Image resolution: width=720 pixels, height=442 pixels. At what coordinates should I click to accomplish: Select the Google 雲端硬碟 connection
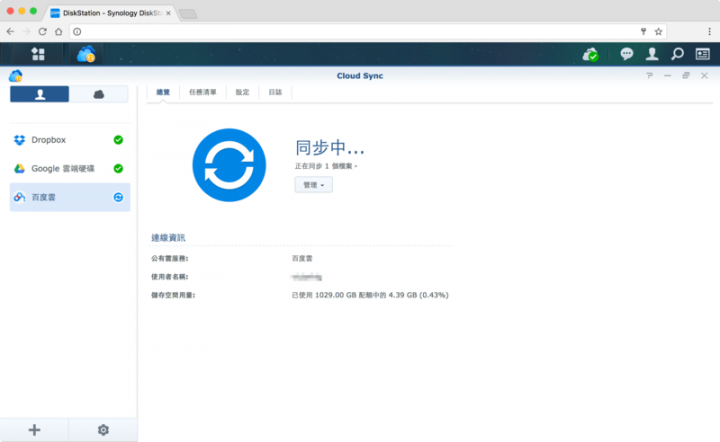(x=70, y=168)
